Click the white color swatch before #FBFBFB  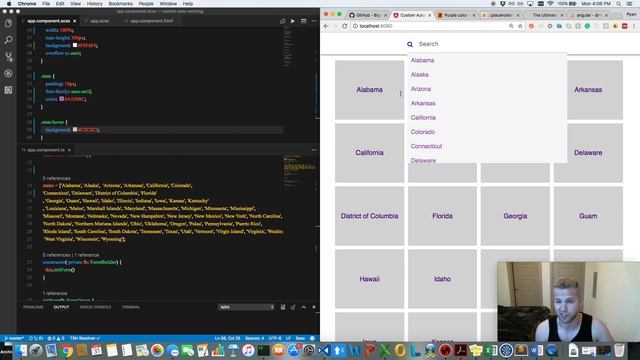(75, 45)
